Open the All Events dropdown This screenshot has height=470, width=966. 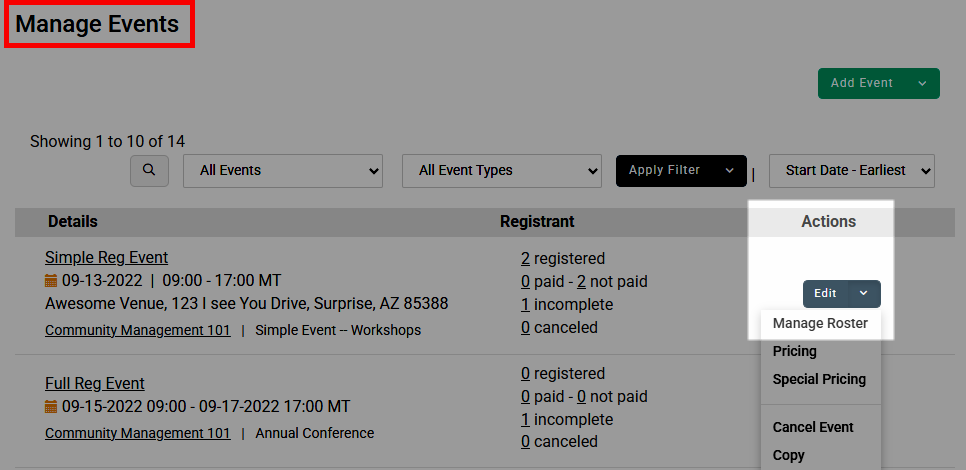coord(283,171)
